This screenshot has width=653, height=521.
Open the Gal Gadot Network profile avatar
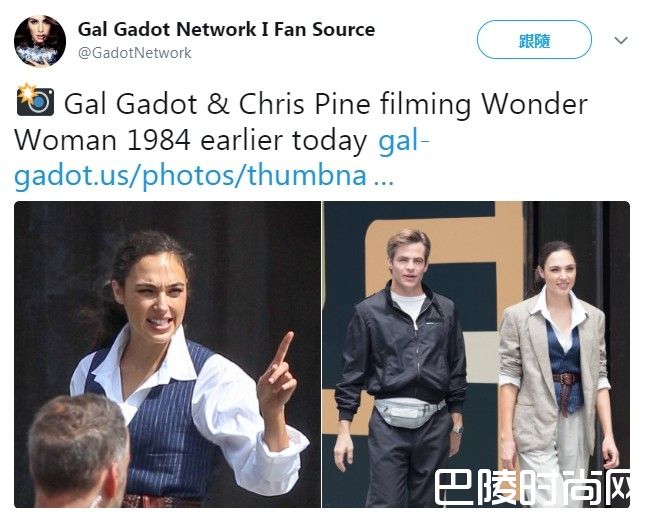point(40,41)
